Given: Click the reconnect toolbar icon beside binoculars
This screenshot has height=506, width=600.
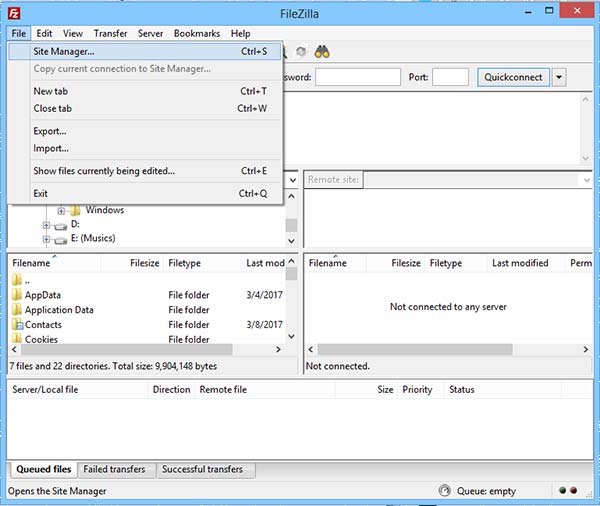Looking at the screenshot, I should (x=301, y=52).
